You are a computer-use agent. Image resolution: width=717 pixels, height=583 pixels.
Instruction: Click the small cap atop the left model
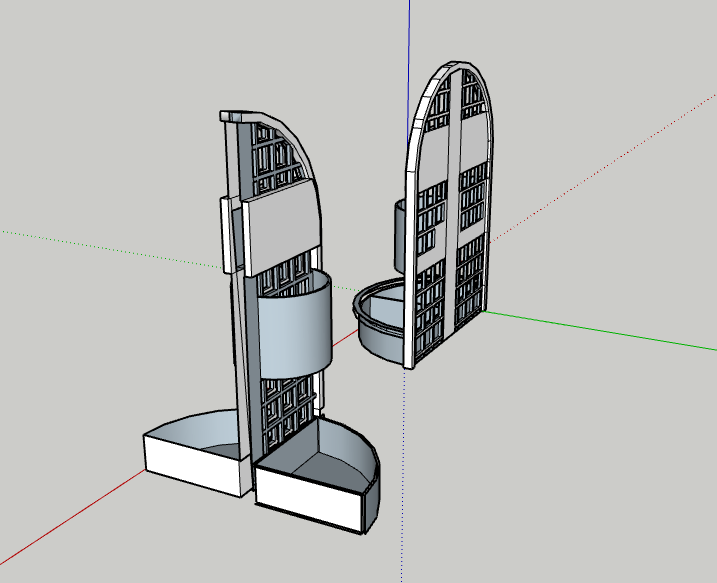click(x=234, y=115)
